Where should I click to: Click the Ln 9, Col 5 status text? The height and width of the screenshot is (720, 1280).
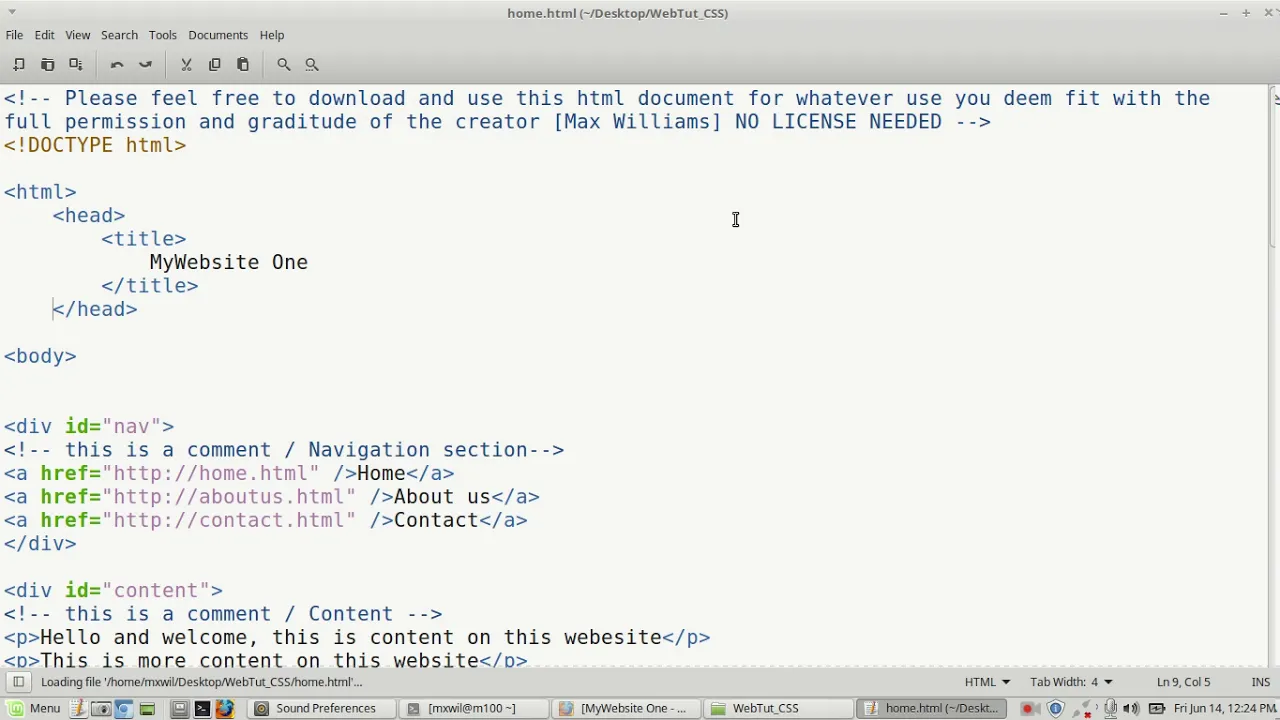tap(1183, 682)
